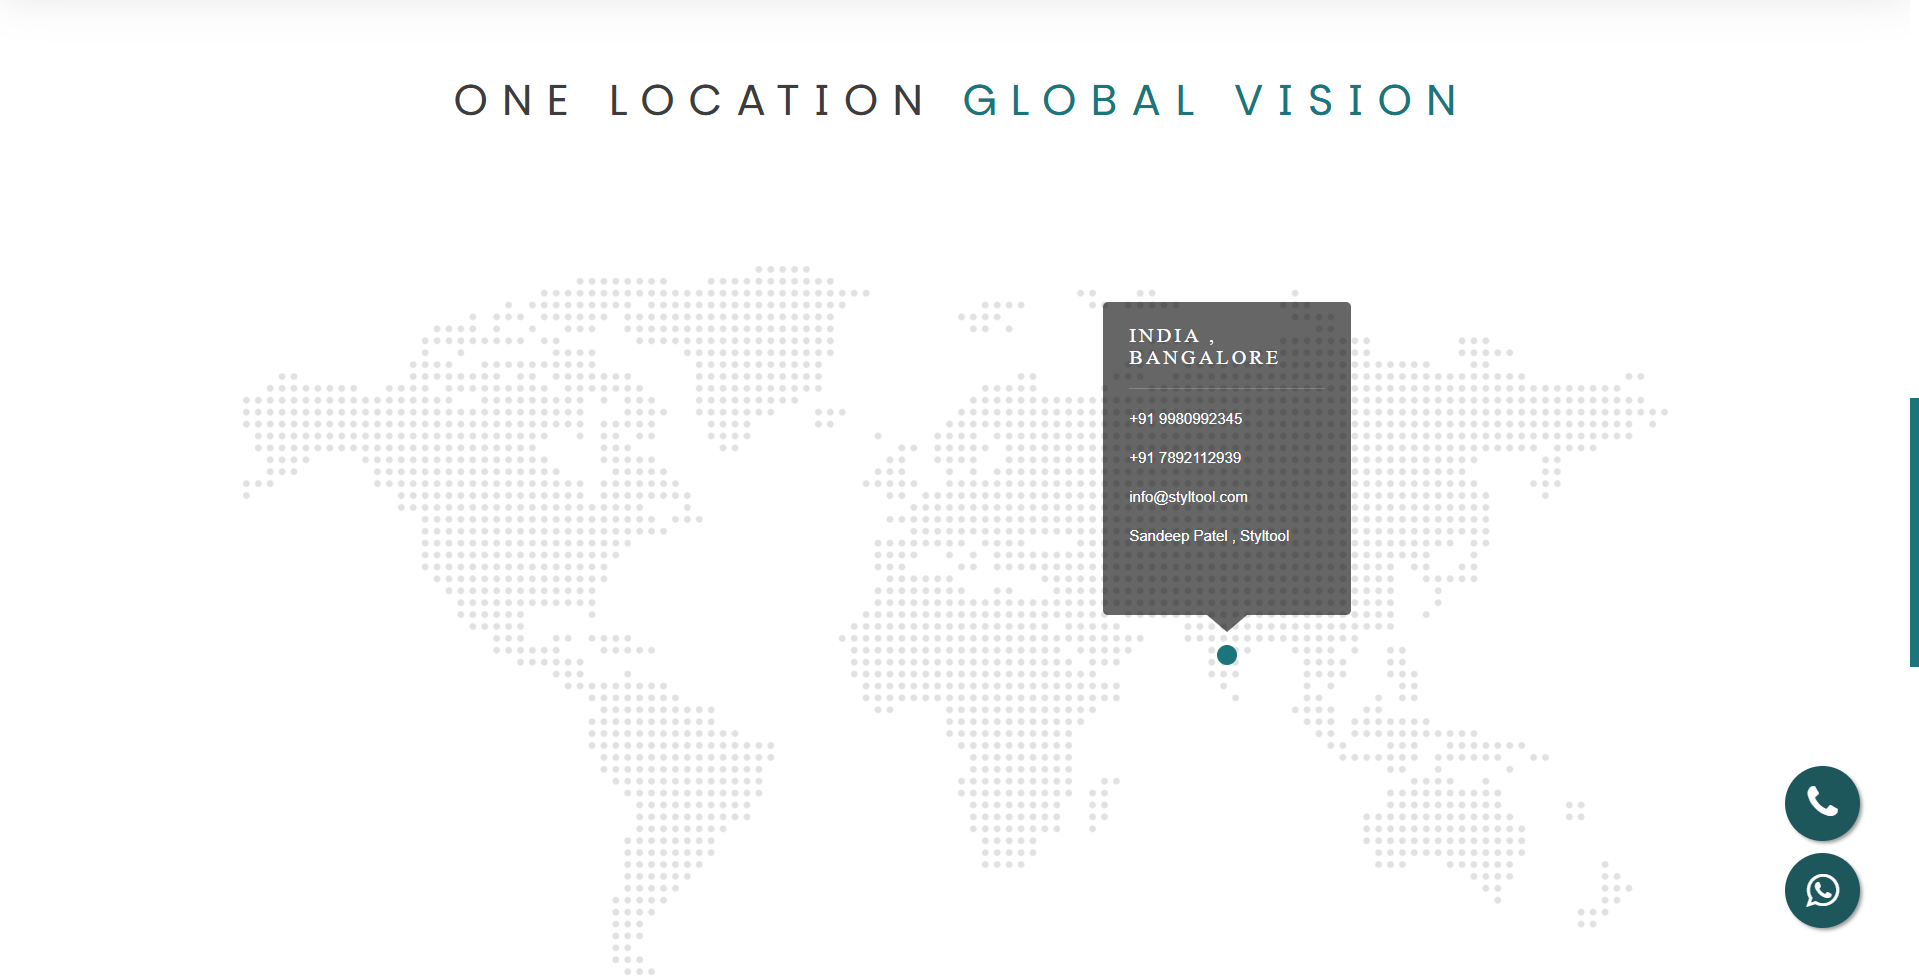Click the Sandeep Patel, Styltool contact text
The image size is (1919, 977).
click(x=1208, y=536)
